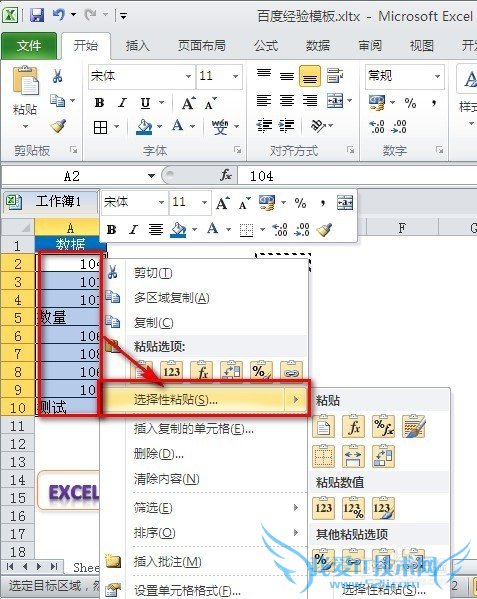The width and height of the screenshot is (477, 599).
Task: Pick Keep Source Column Widths in submenu
Action: pyautogui.click(x=353, y=456)
